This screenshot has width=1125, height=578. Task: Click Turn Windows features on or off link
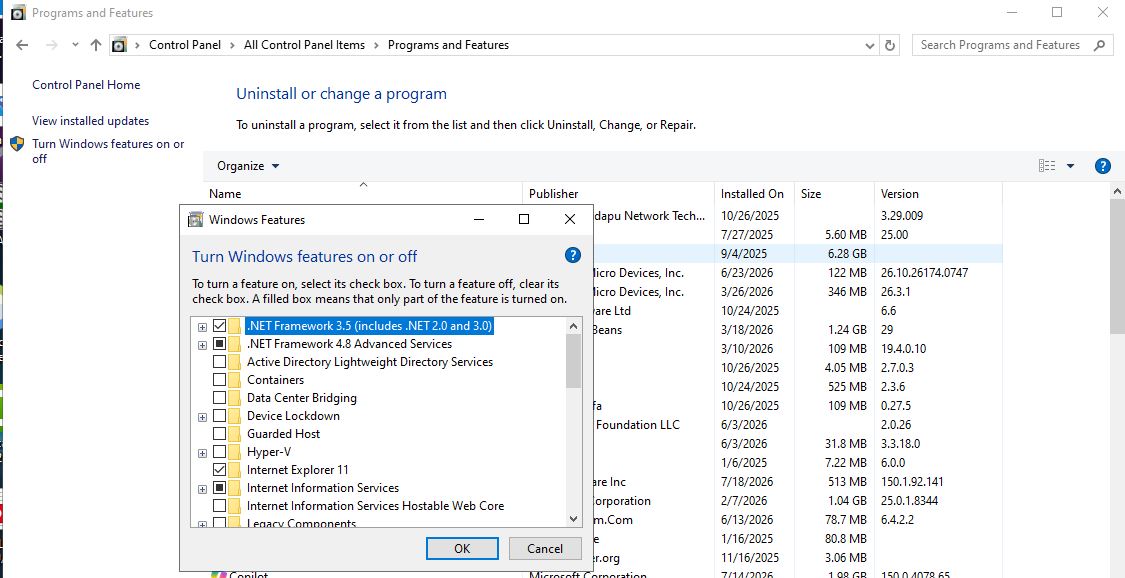[108, 151]
